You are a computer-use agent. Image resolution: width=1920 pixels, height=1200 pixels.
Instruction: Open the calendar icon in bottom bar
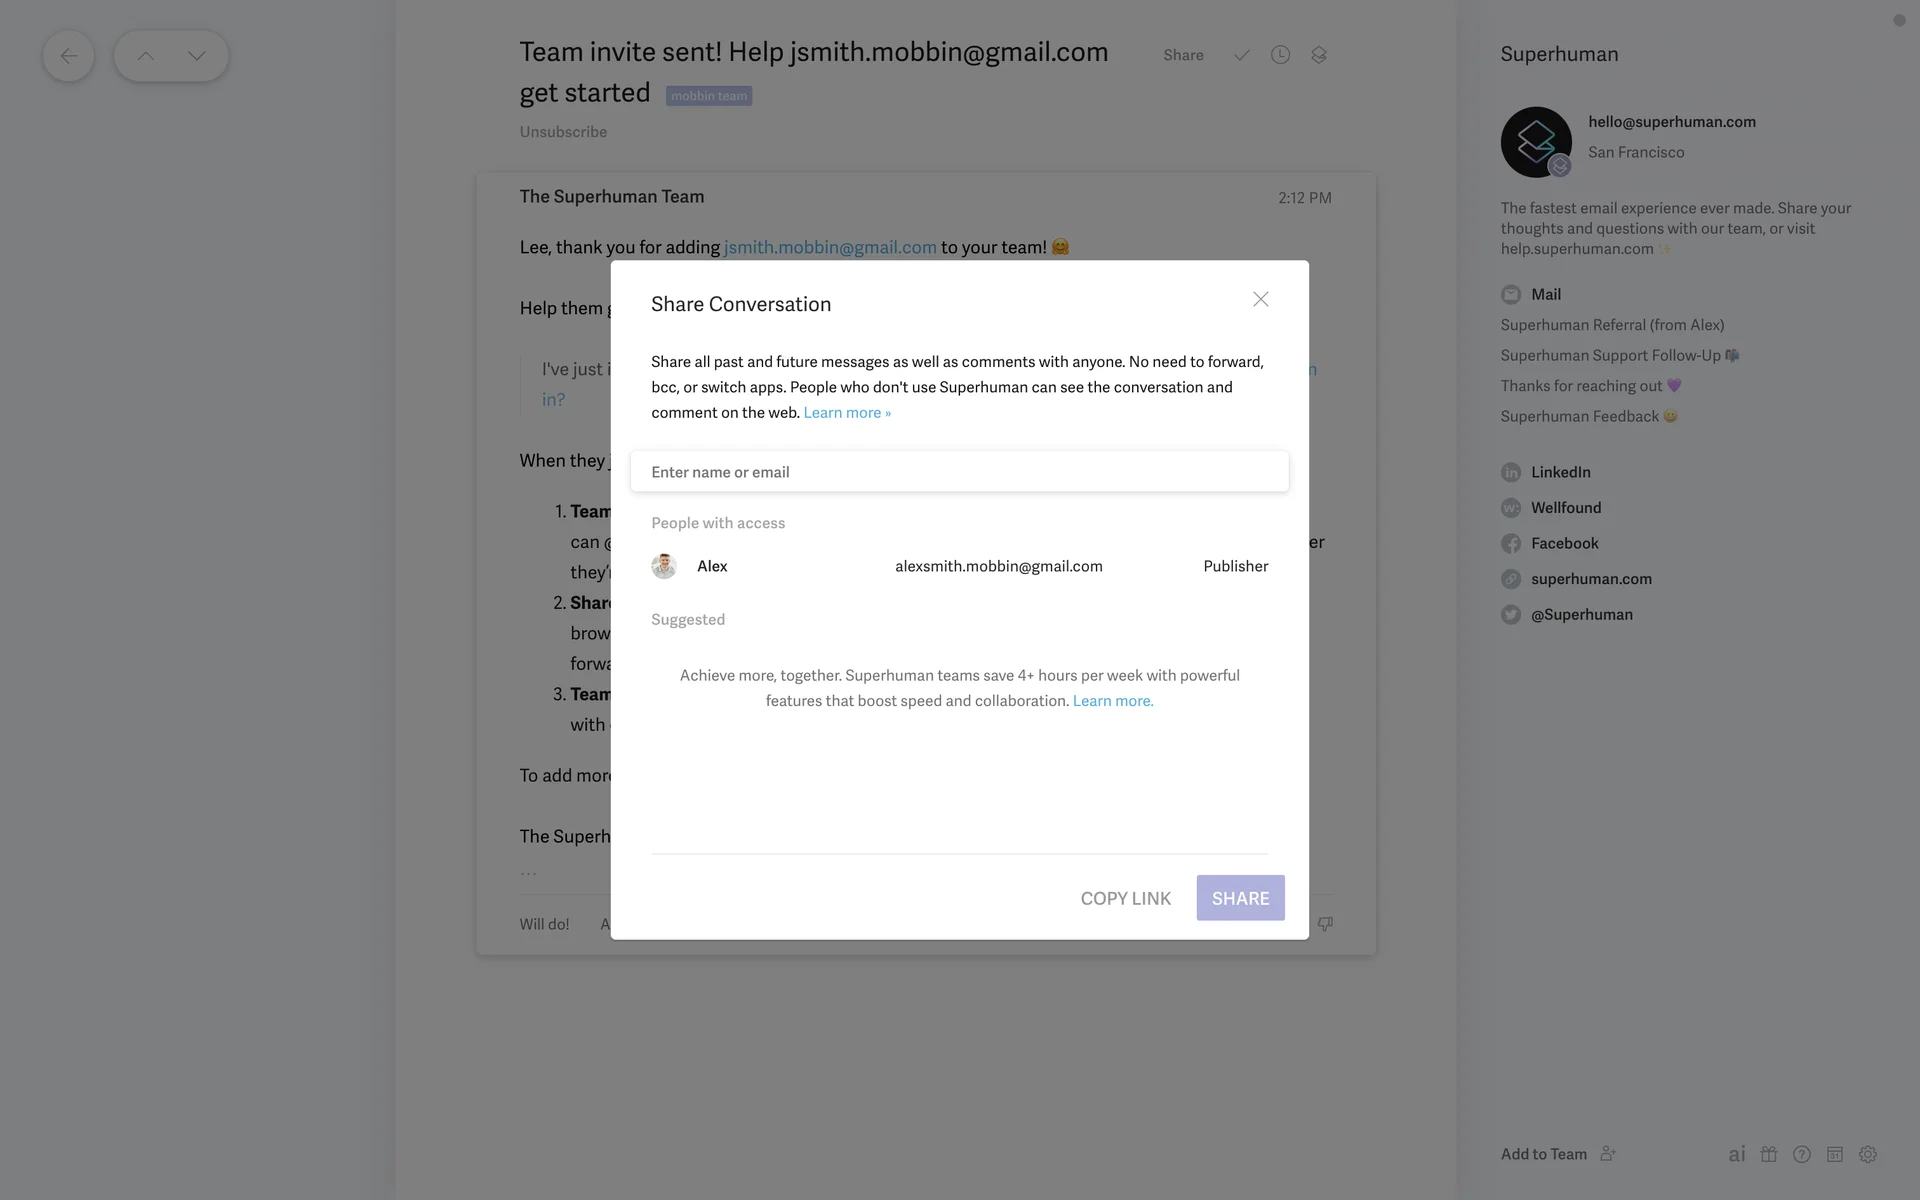tap(1835, 1154)
